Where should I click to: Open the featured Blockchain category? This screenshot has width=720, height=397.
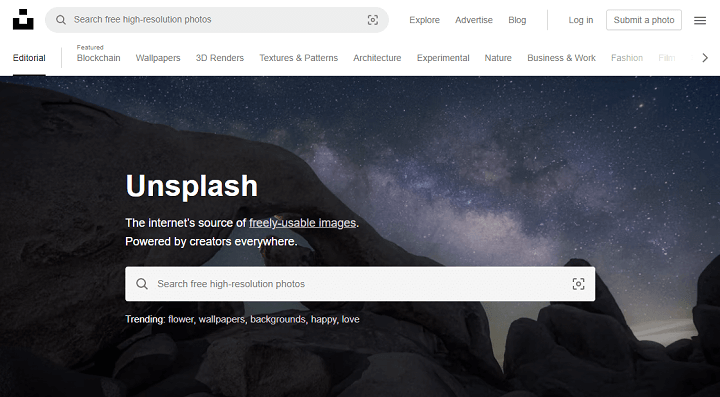click(x=98, y=58)
